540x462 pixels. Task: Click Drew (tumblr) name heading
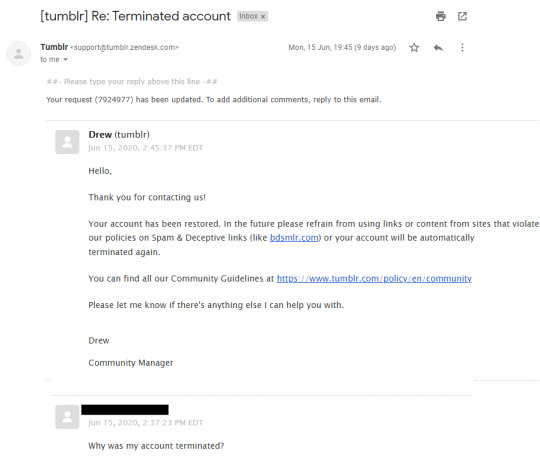(x=119, y=135)
